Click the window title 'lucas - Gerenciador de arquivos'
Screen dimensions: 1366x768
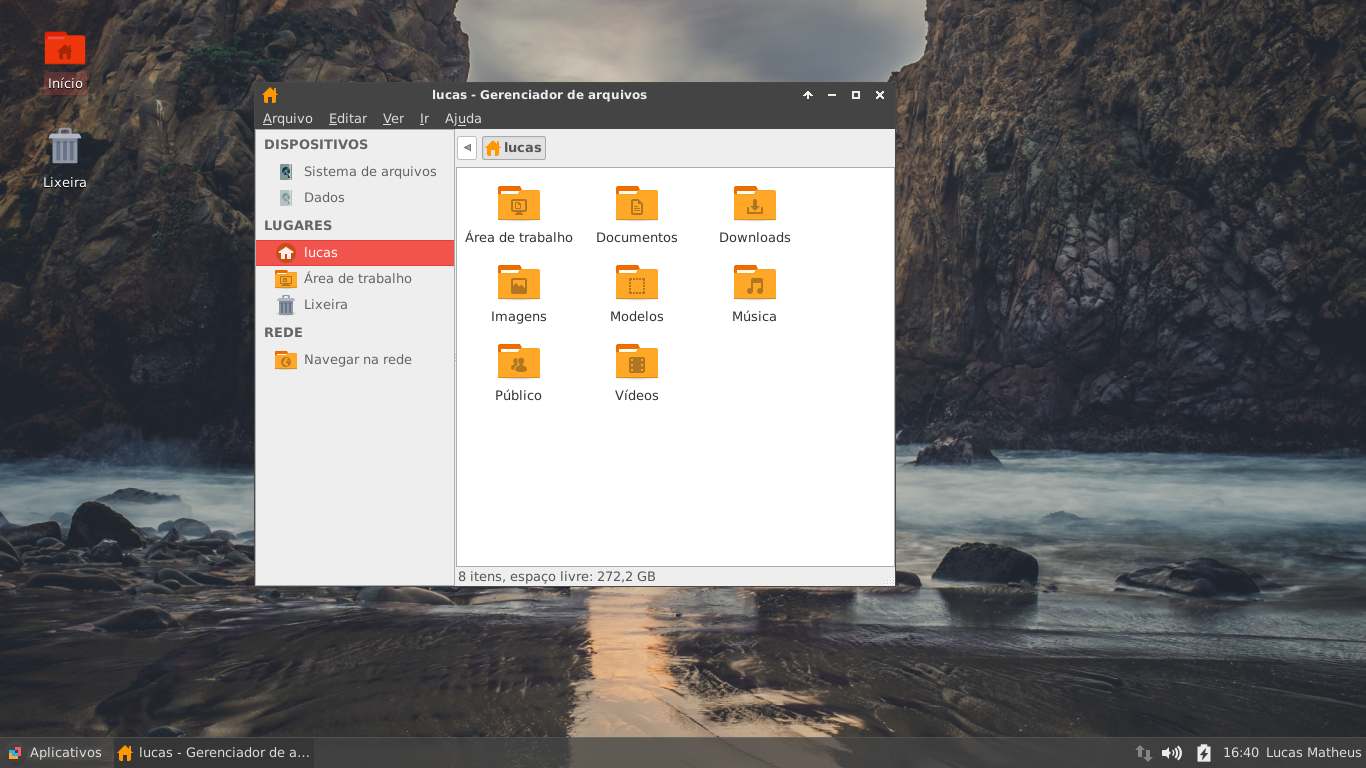click(x=540, y=95)
